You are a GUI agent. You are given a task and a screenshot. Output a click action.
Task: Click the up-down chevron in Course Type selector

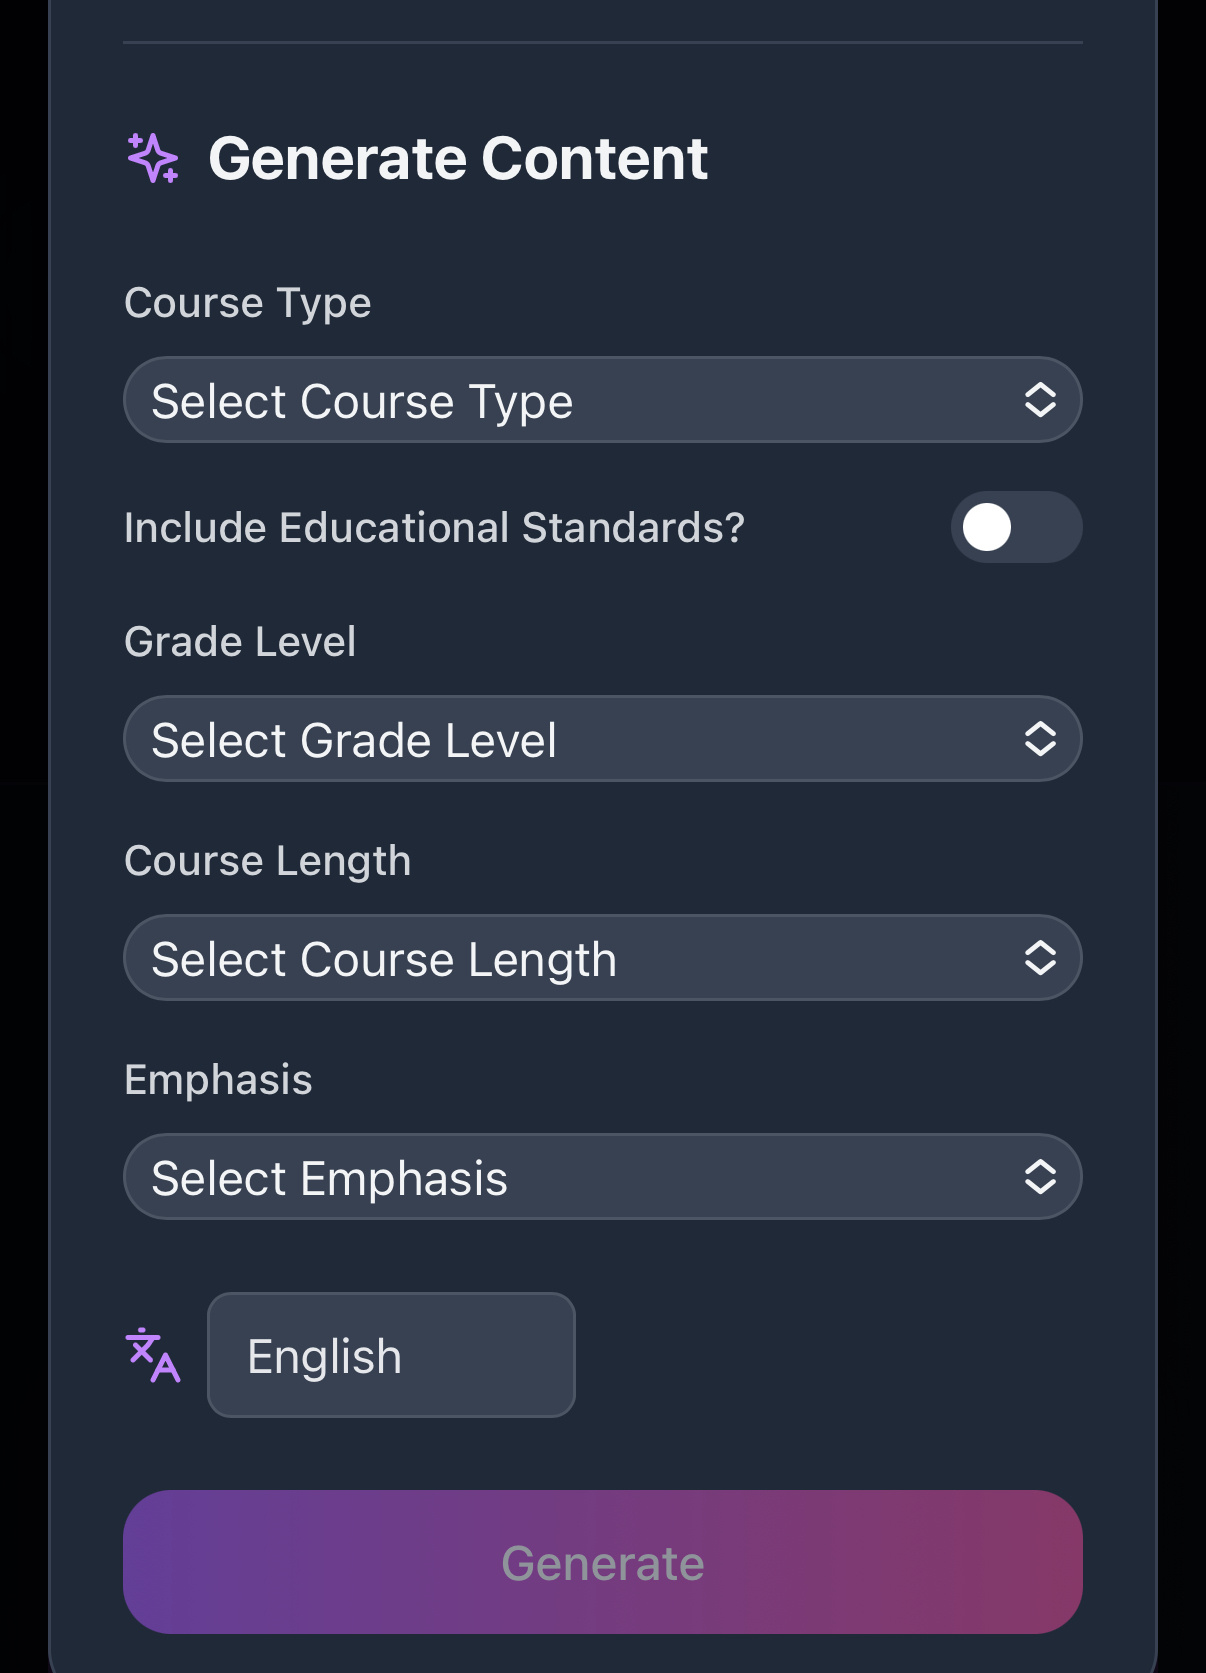click(1040, 400)
